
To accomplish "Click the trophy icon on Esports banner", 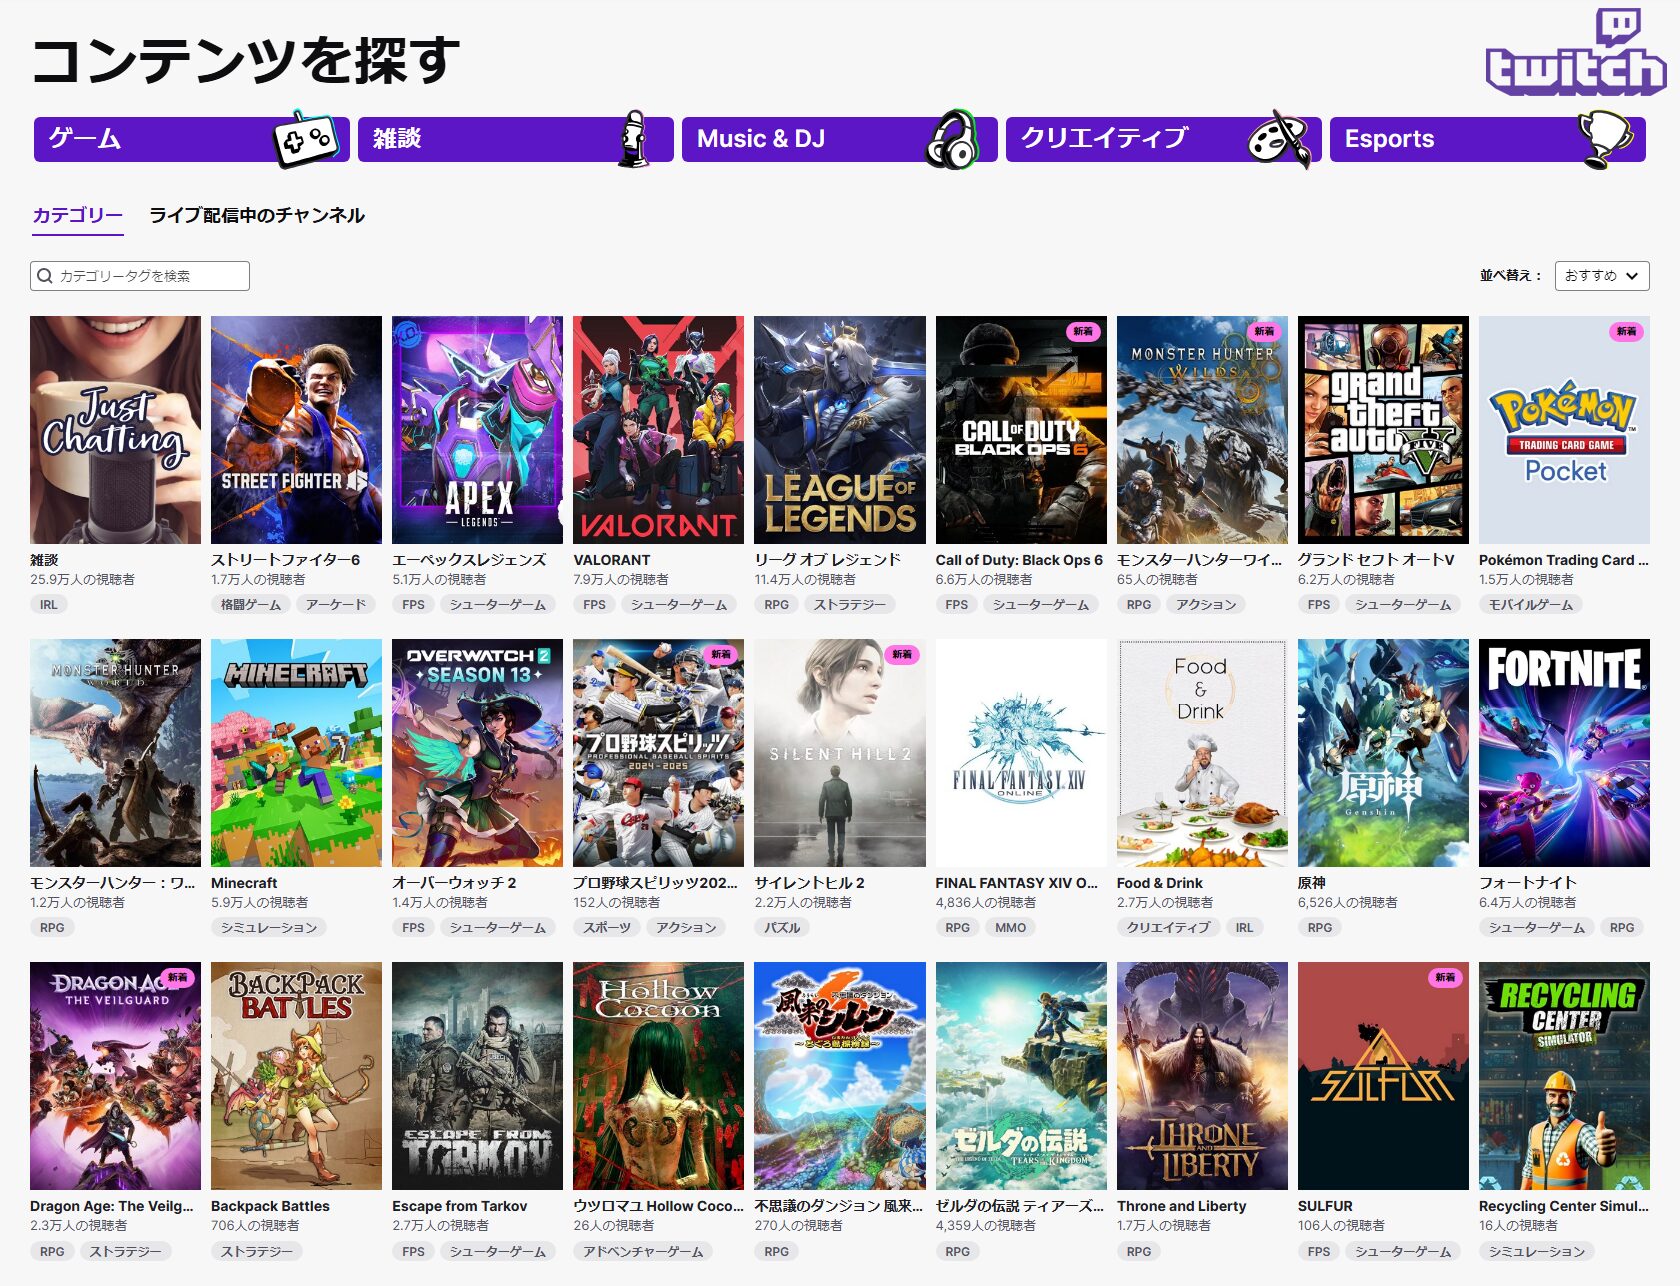I will [x=1604, y=139].
